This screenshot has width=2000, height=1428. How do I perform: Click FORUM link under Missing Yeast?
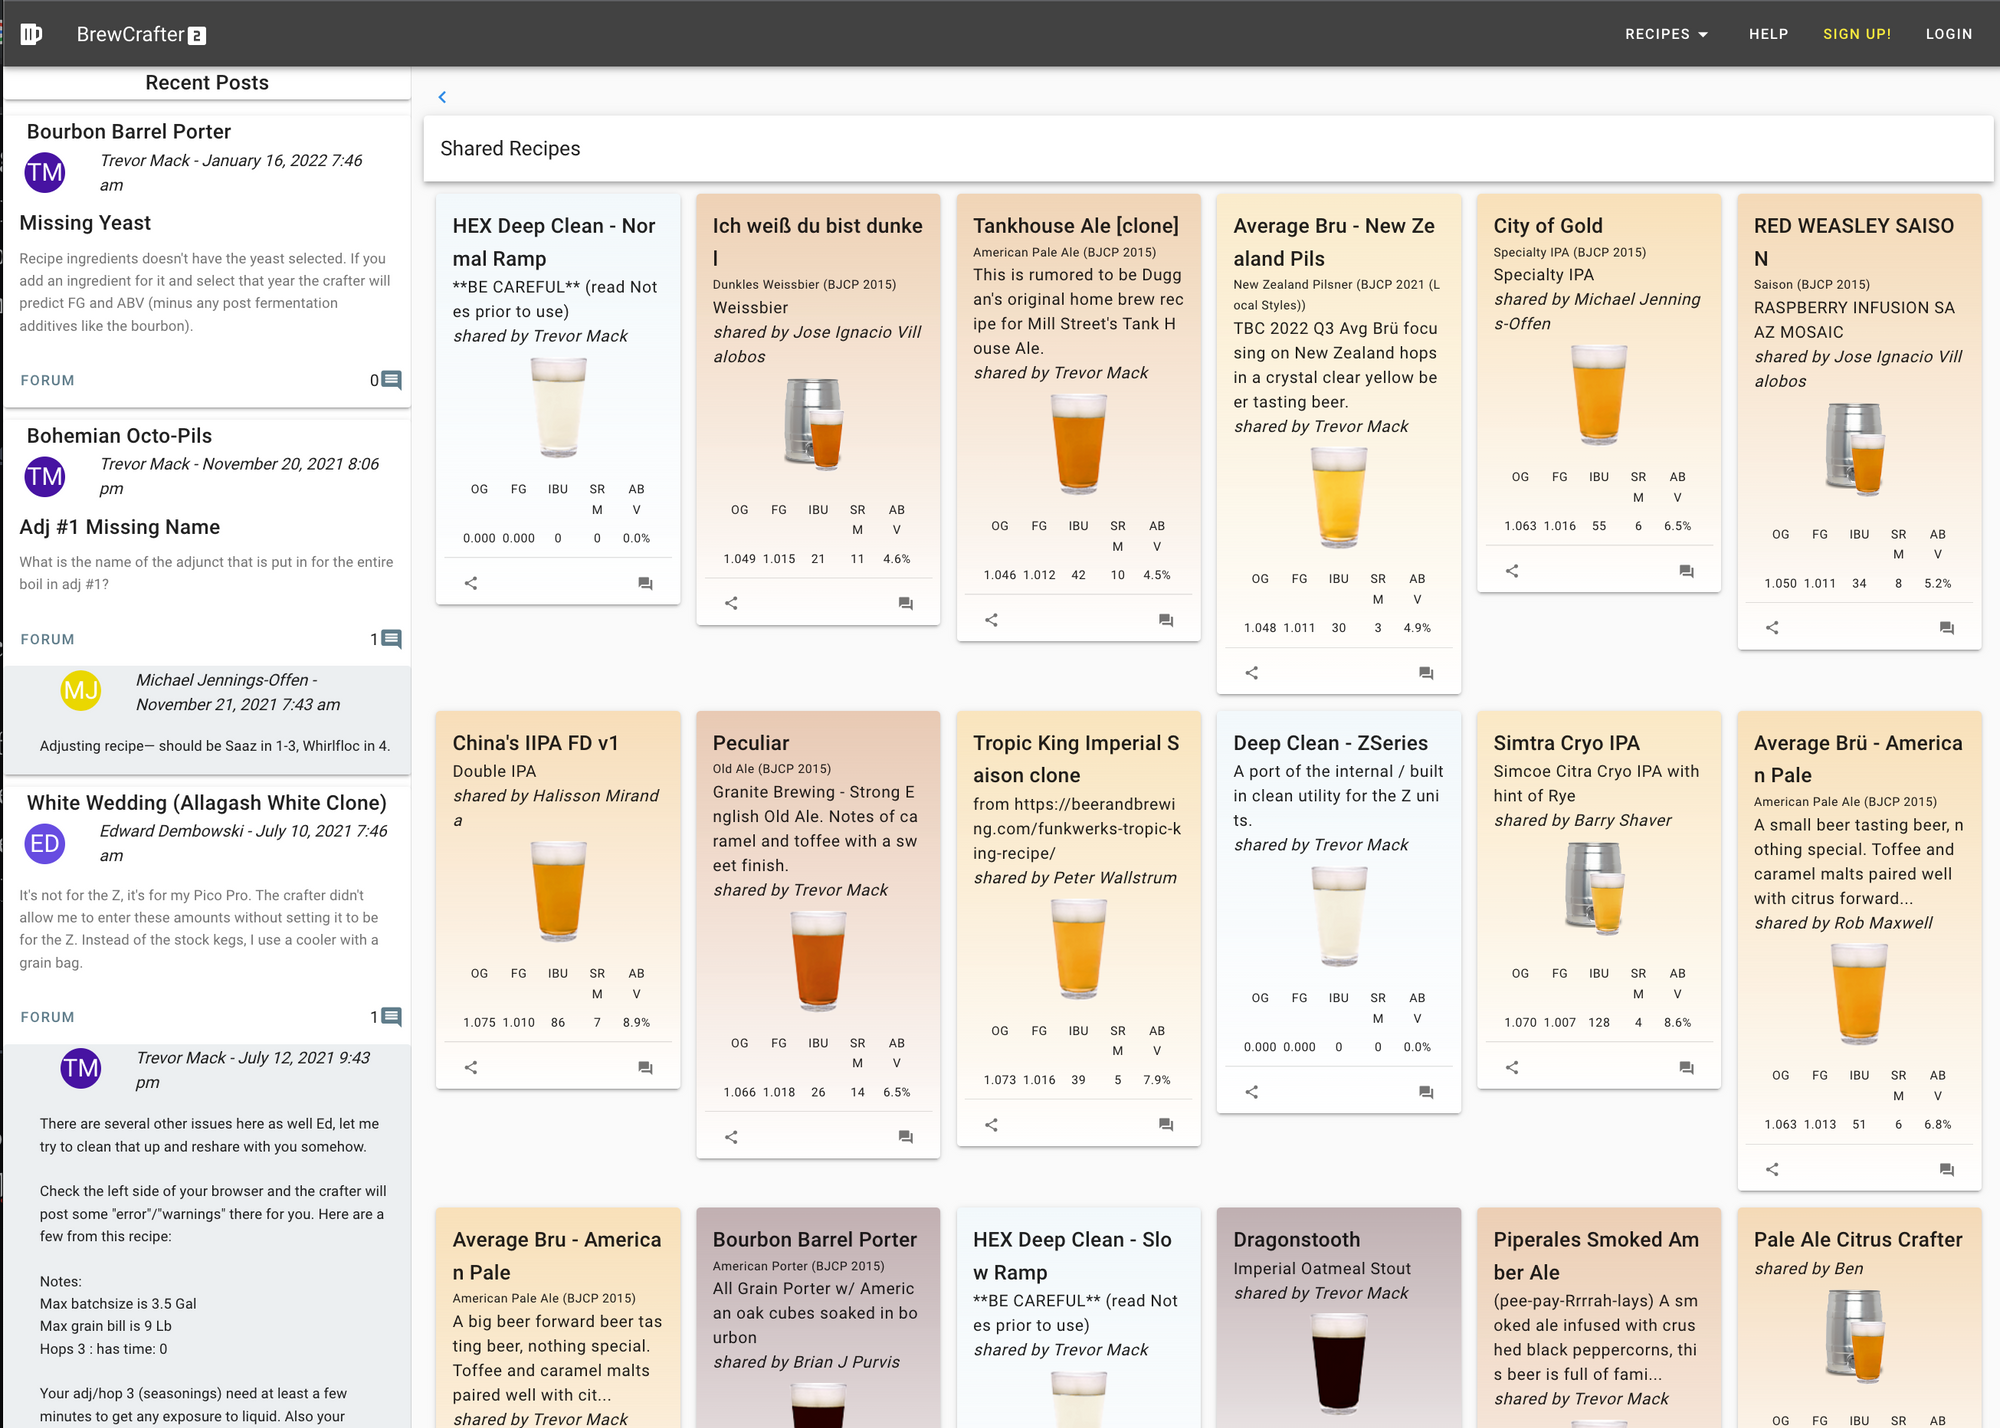tap(47, 380)
